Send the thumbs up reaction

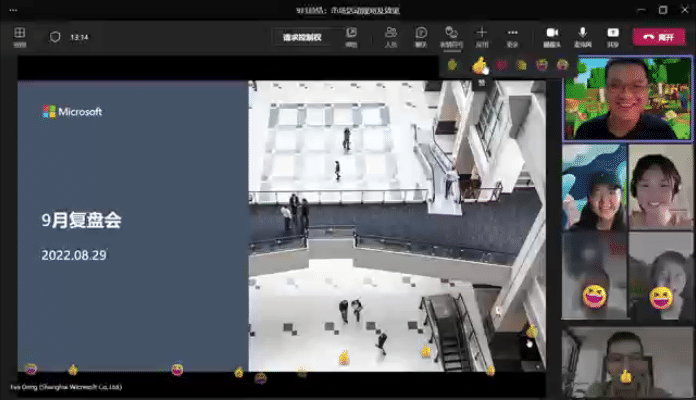pyautogui.click(x=479, y=65)
